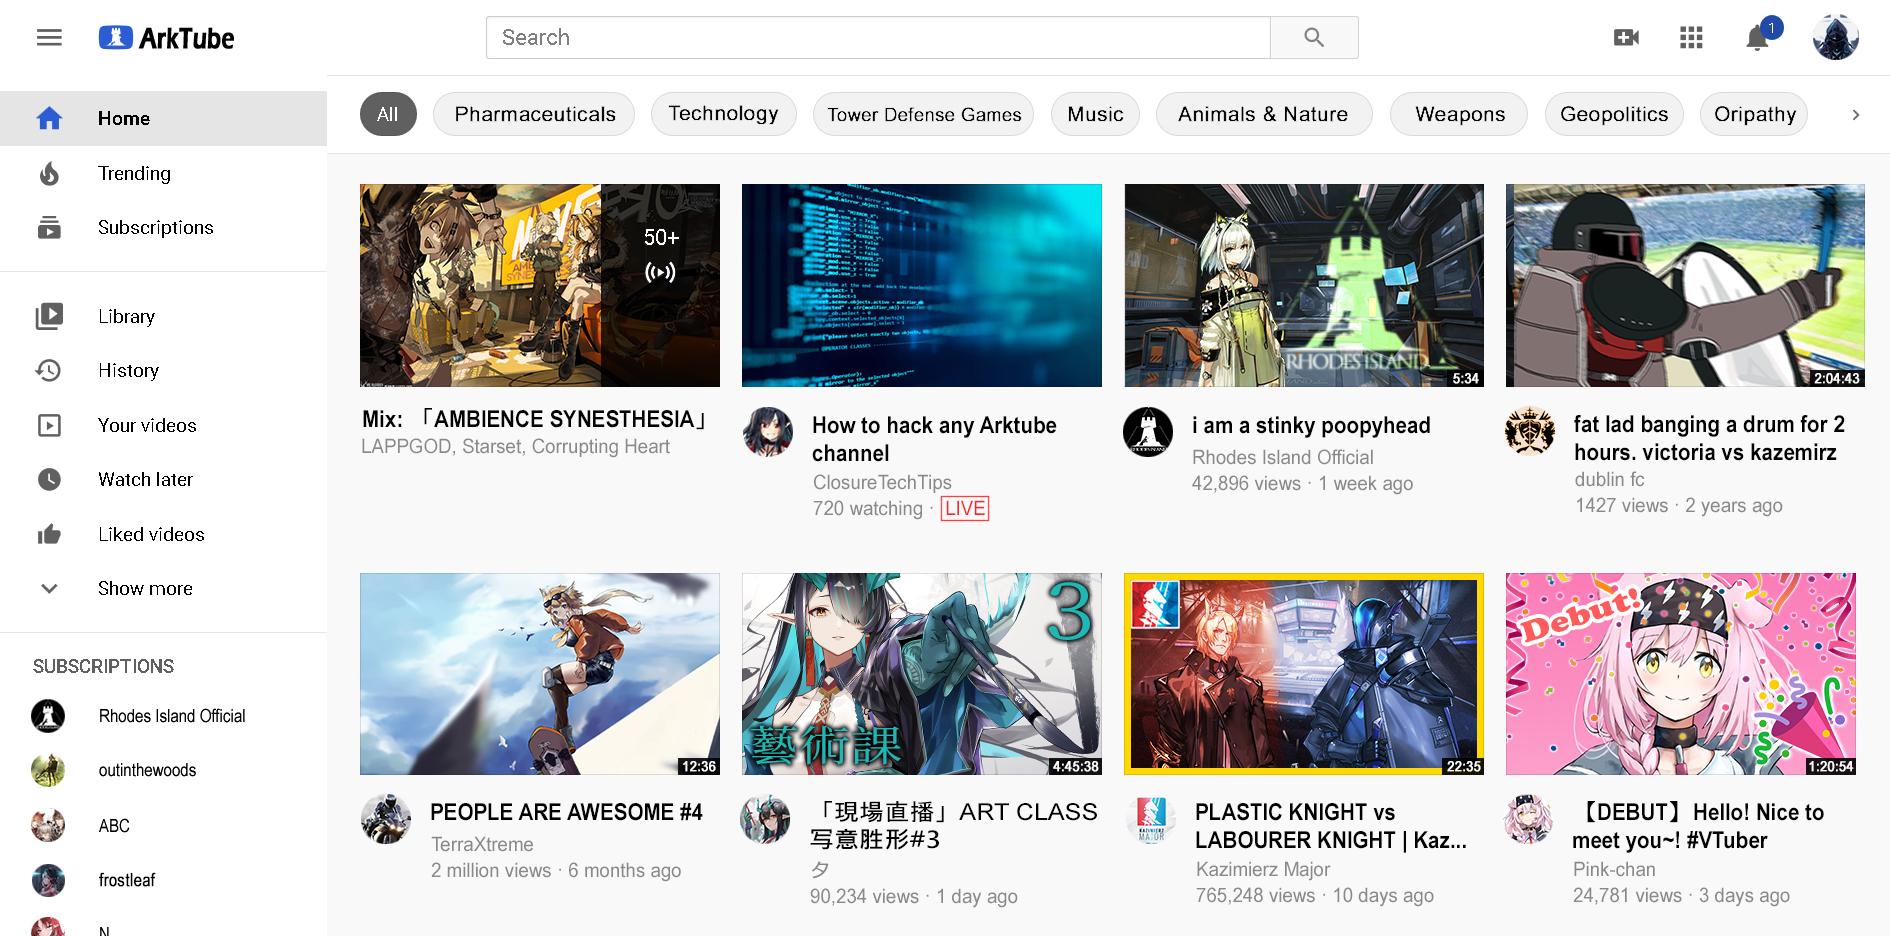Open History in the sidebar
Viewport: 1890px width, 936px height.
pyautogui.click(x=163, y=370)
